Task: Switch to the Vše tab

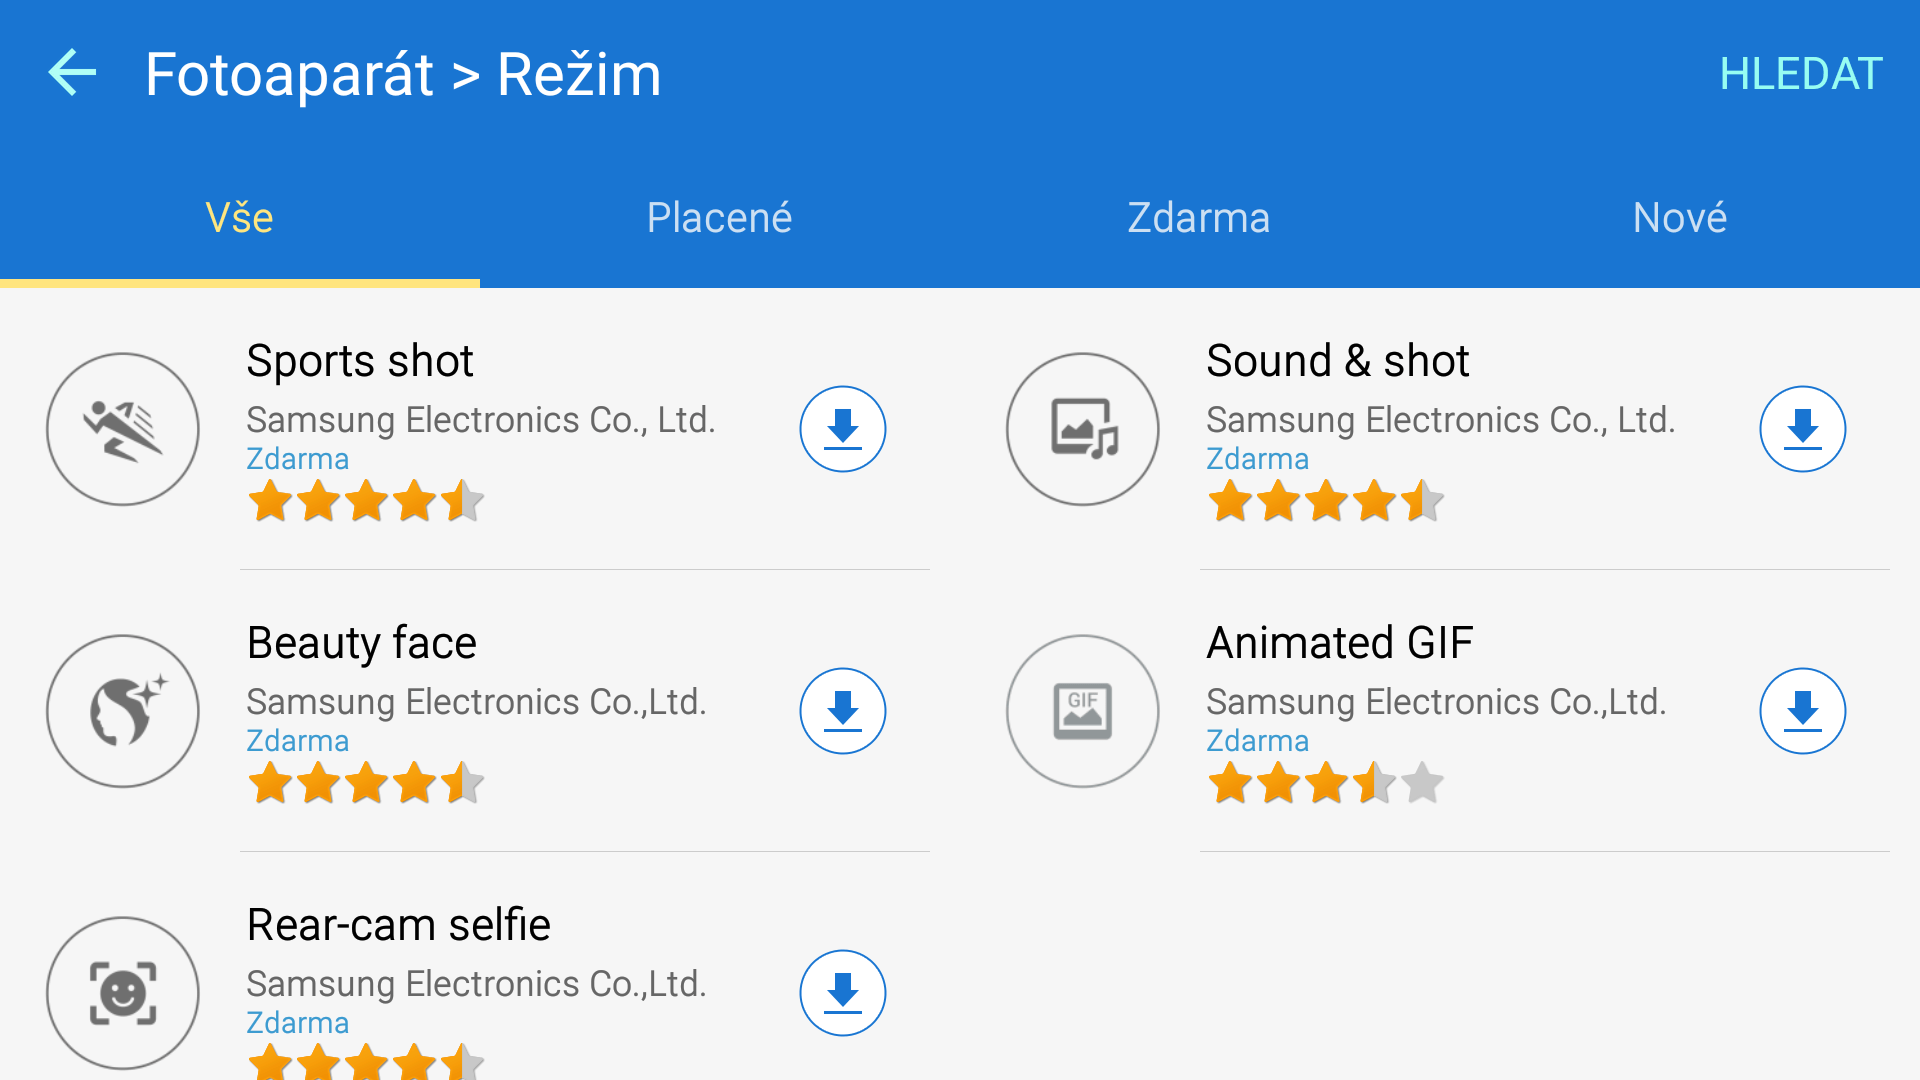Action: 240,218
